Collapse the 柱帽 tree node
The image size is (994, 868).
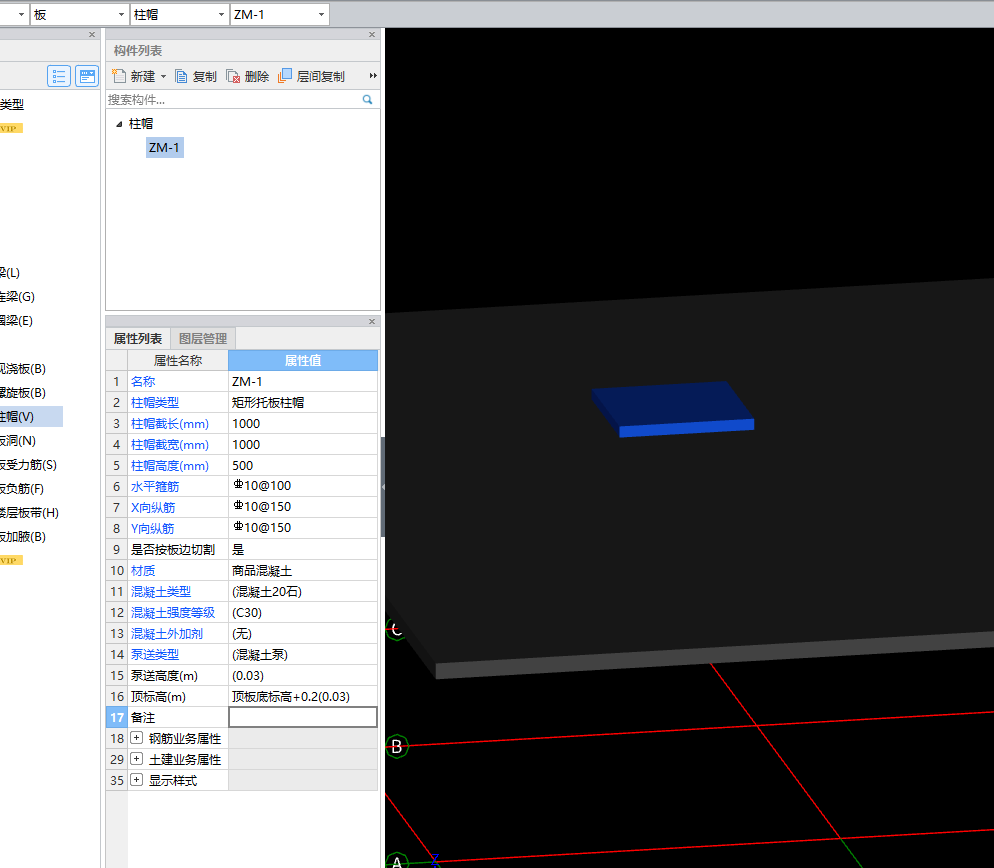coord(119,124)
